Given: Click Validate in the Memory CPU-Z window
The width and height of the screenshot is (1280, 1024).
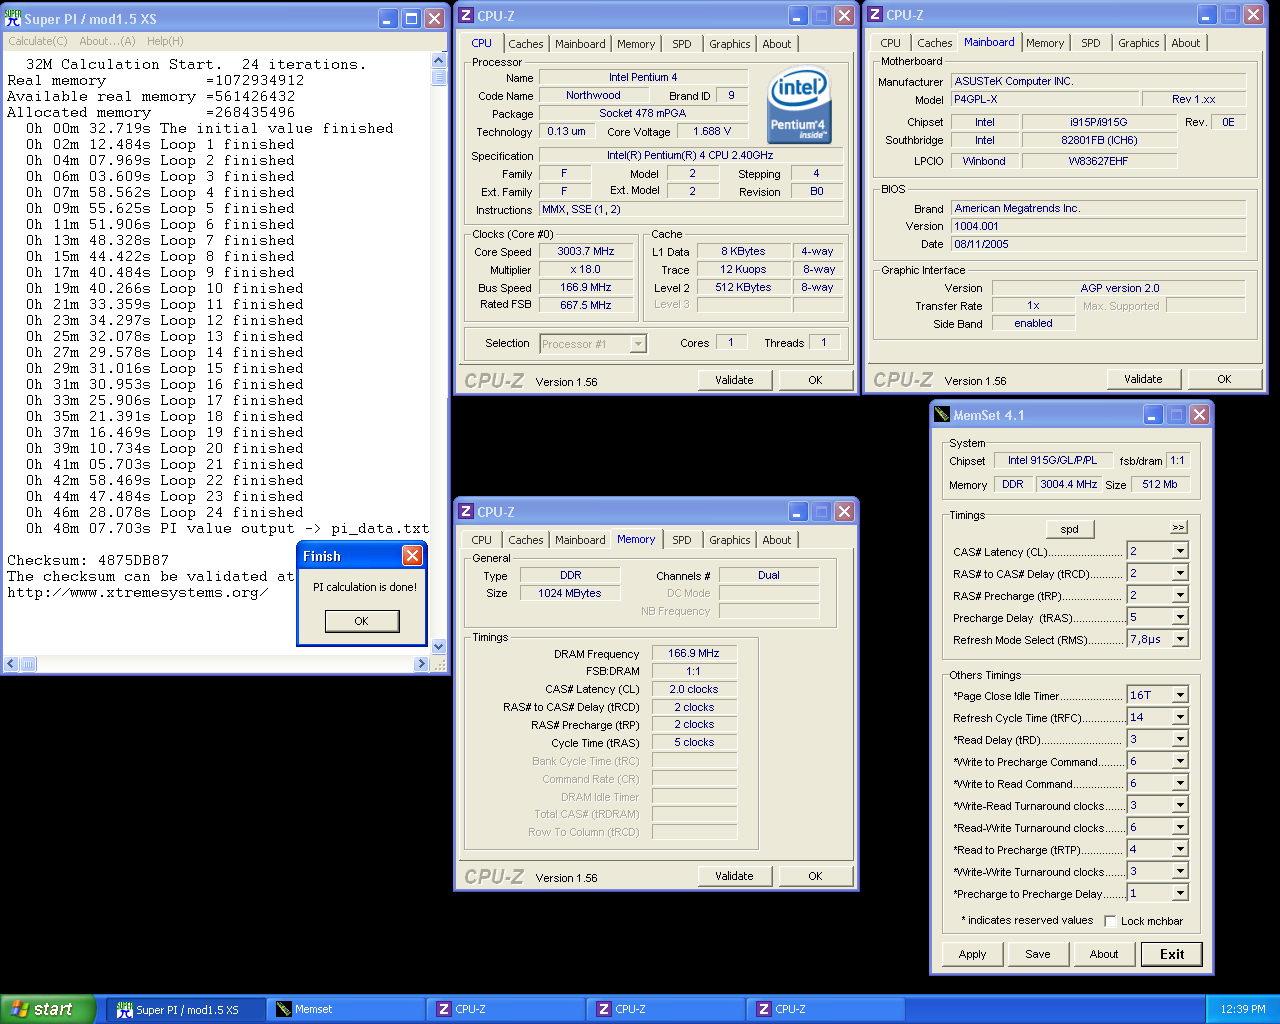Looking at the screenshot, I should click(734, 876).
